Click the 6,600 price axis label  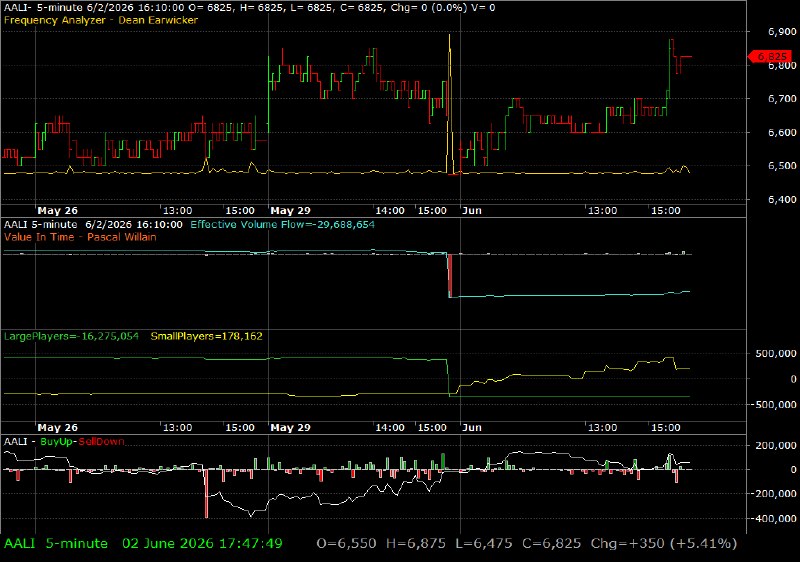782,133
